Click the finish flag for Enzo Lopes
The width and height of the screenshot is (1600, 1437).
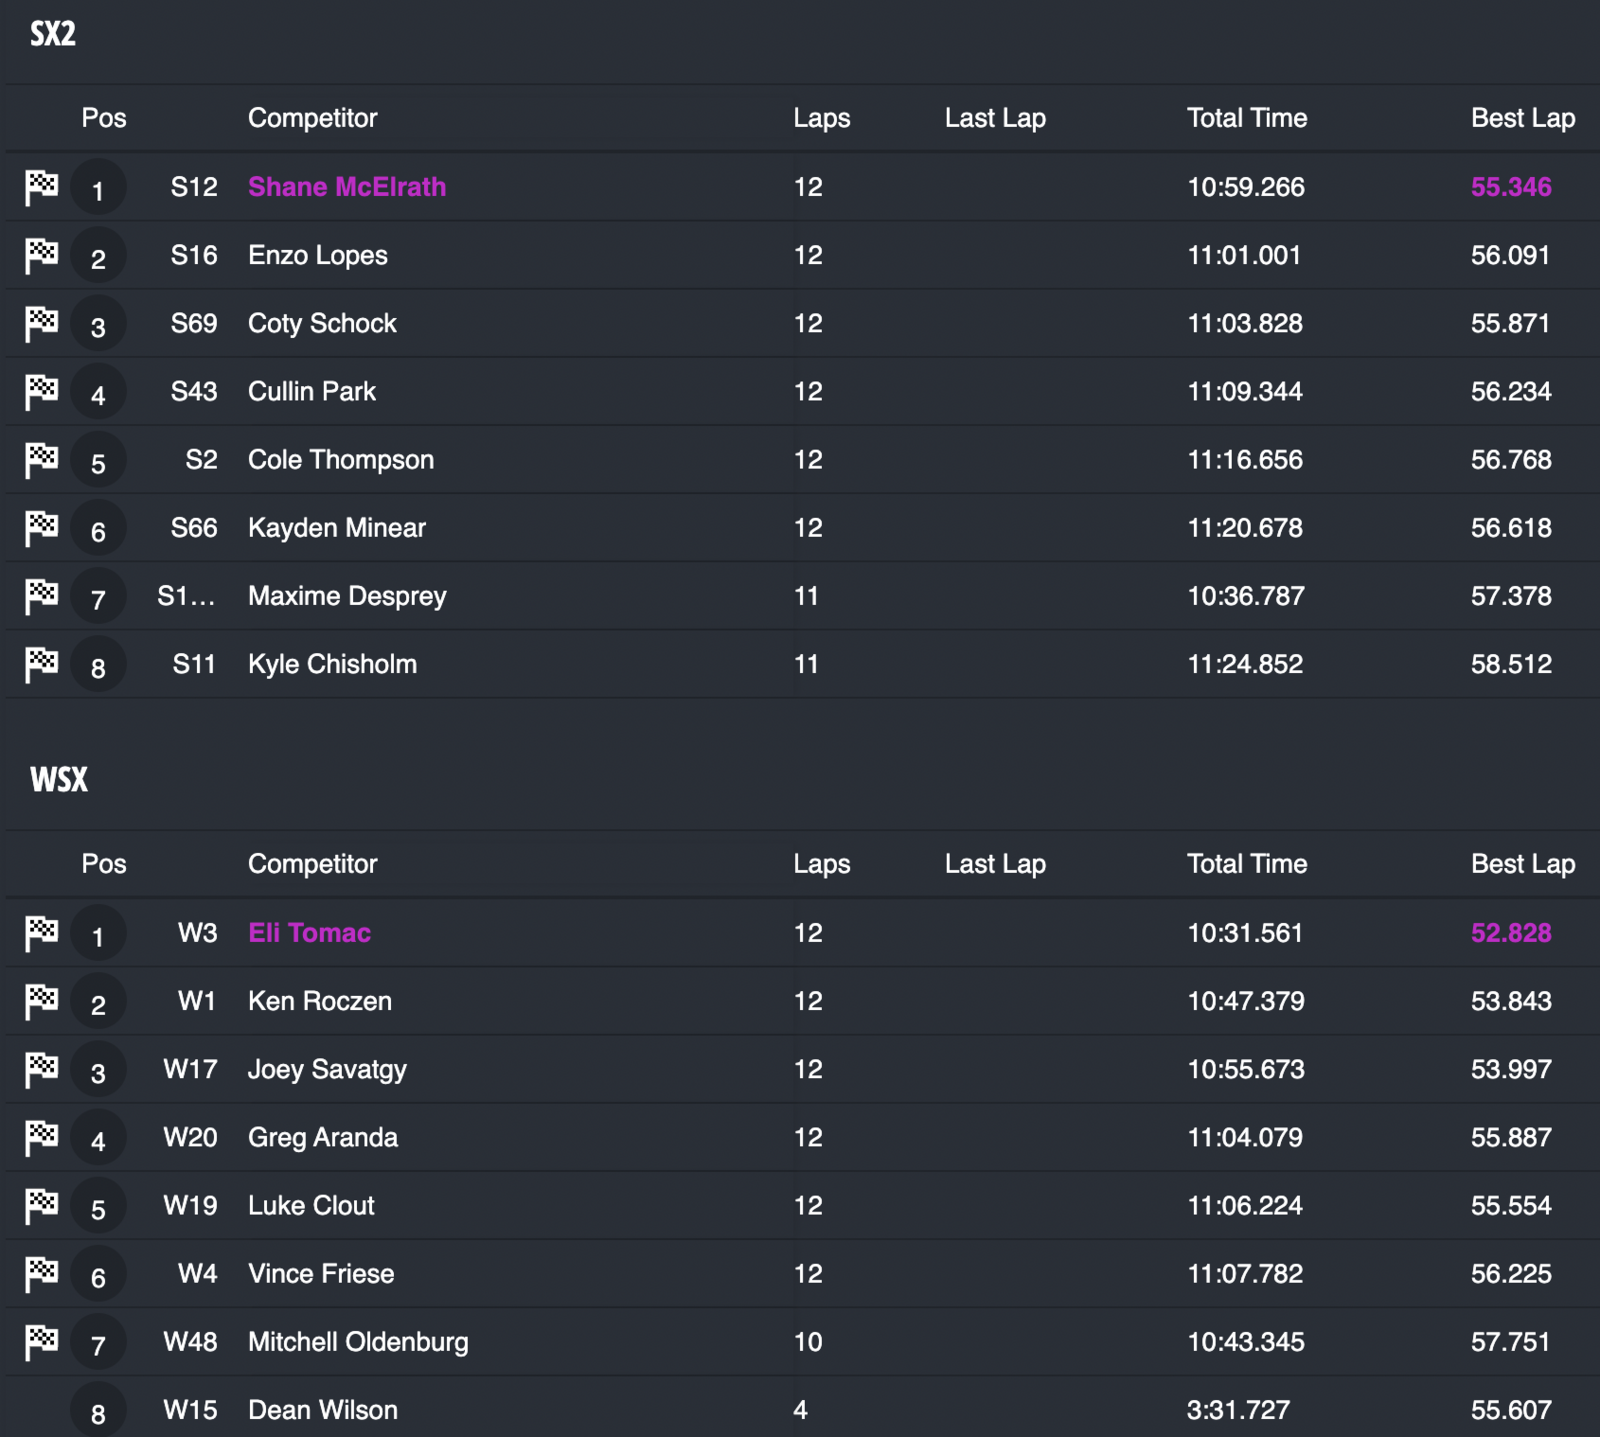coord(41,255)
